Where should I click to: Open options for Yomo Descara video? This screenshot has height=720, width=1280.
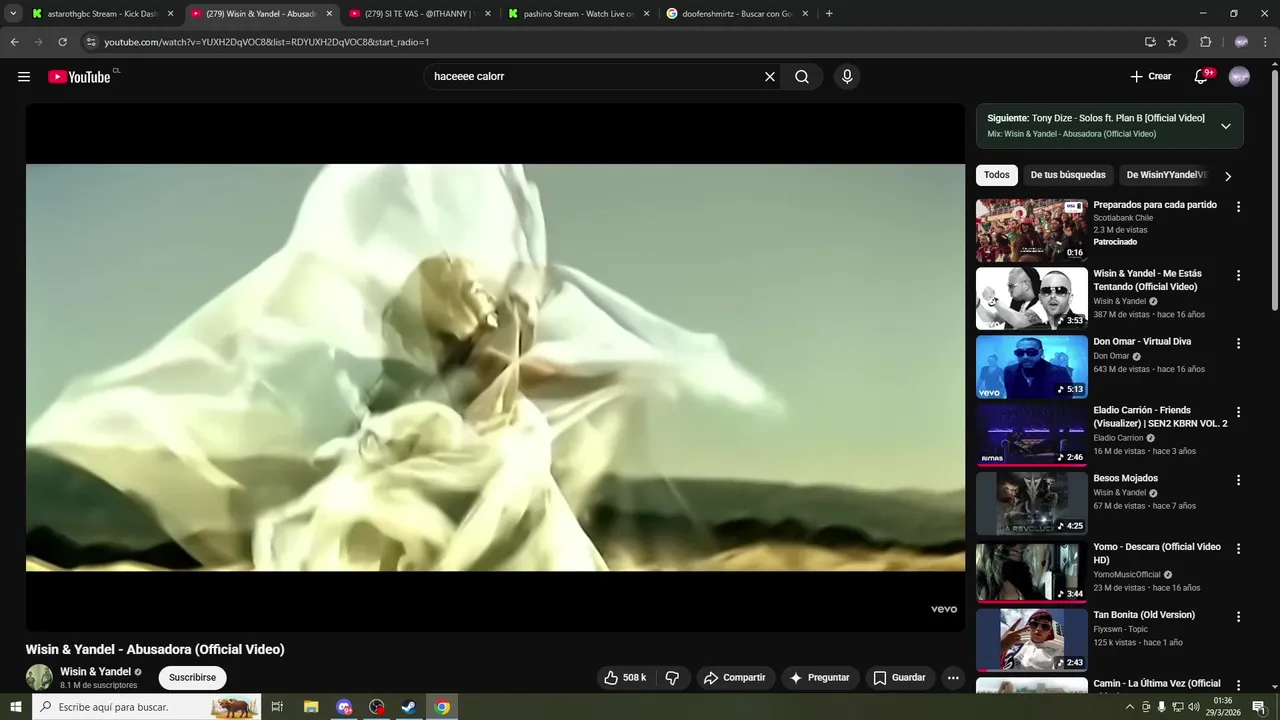(1238, 549)
